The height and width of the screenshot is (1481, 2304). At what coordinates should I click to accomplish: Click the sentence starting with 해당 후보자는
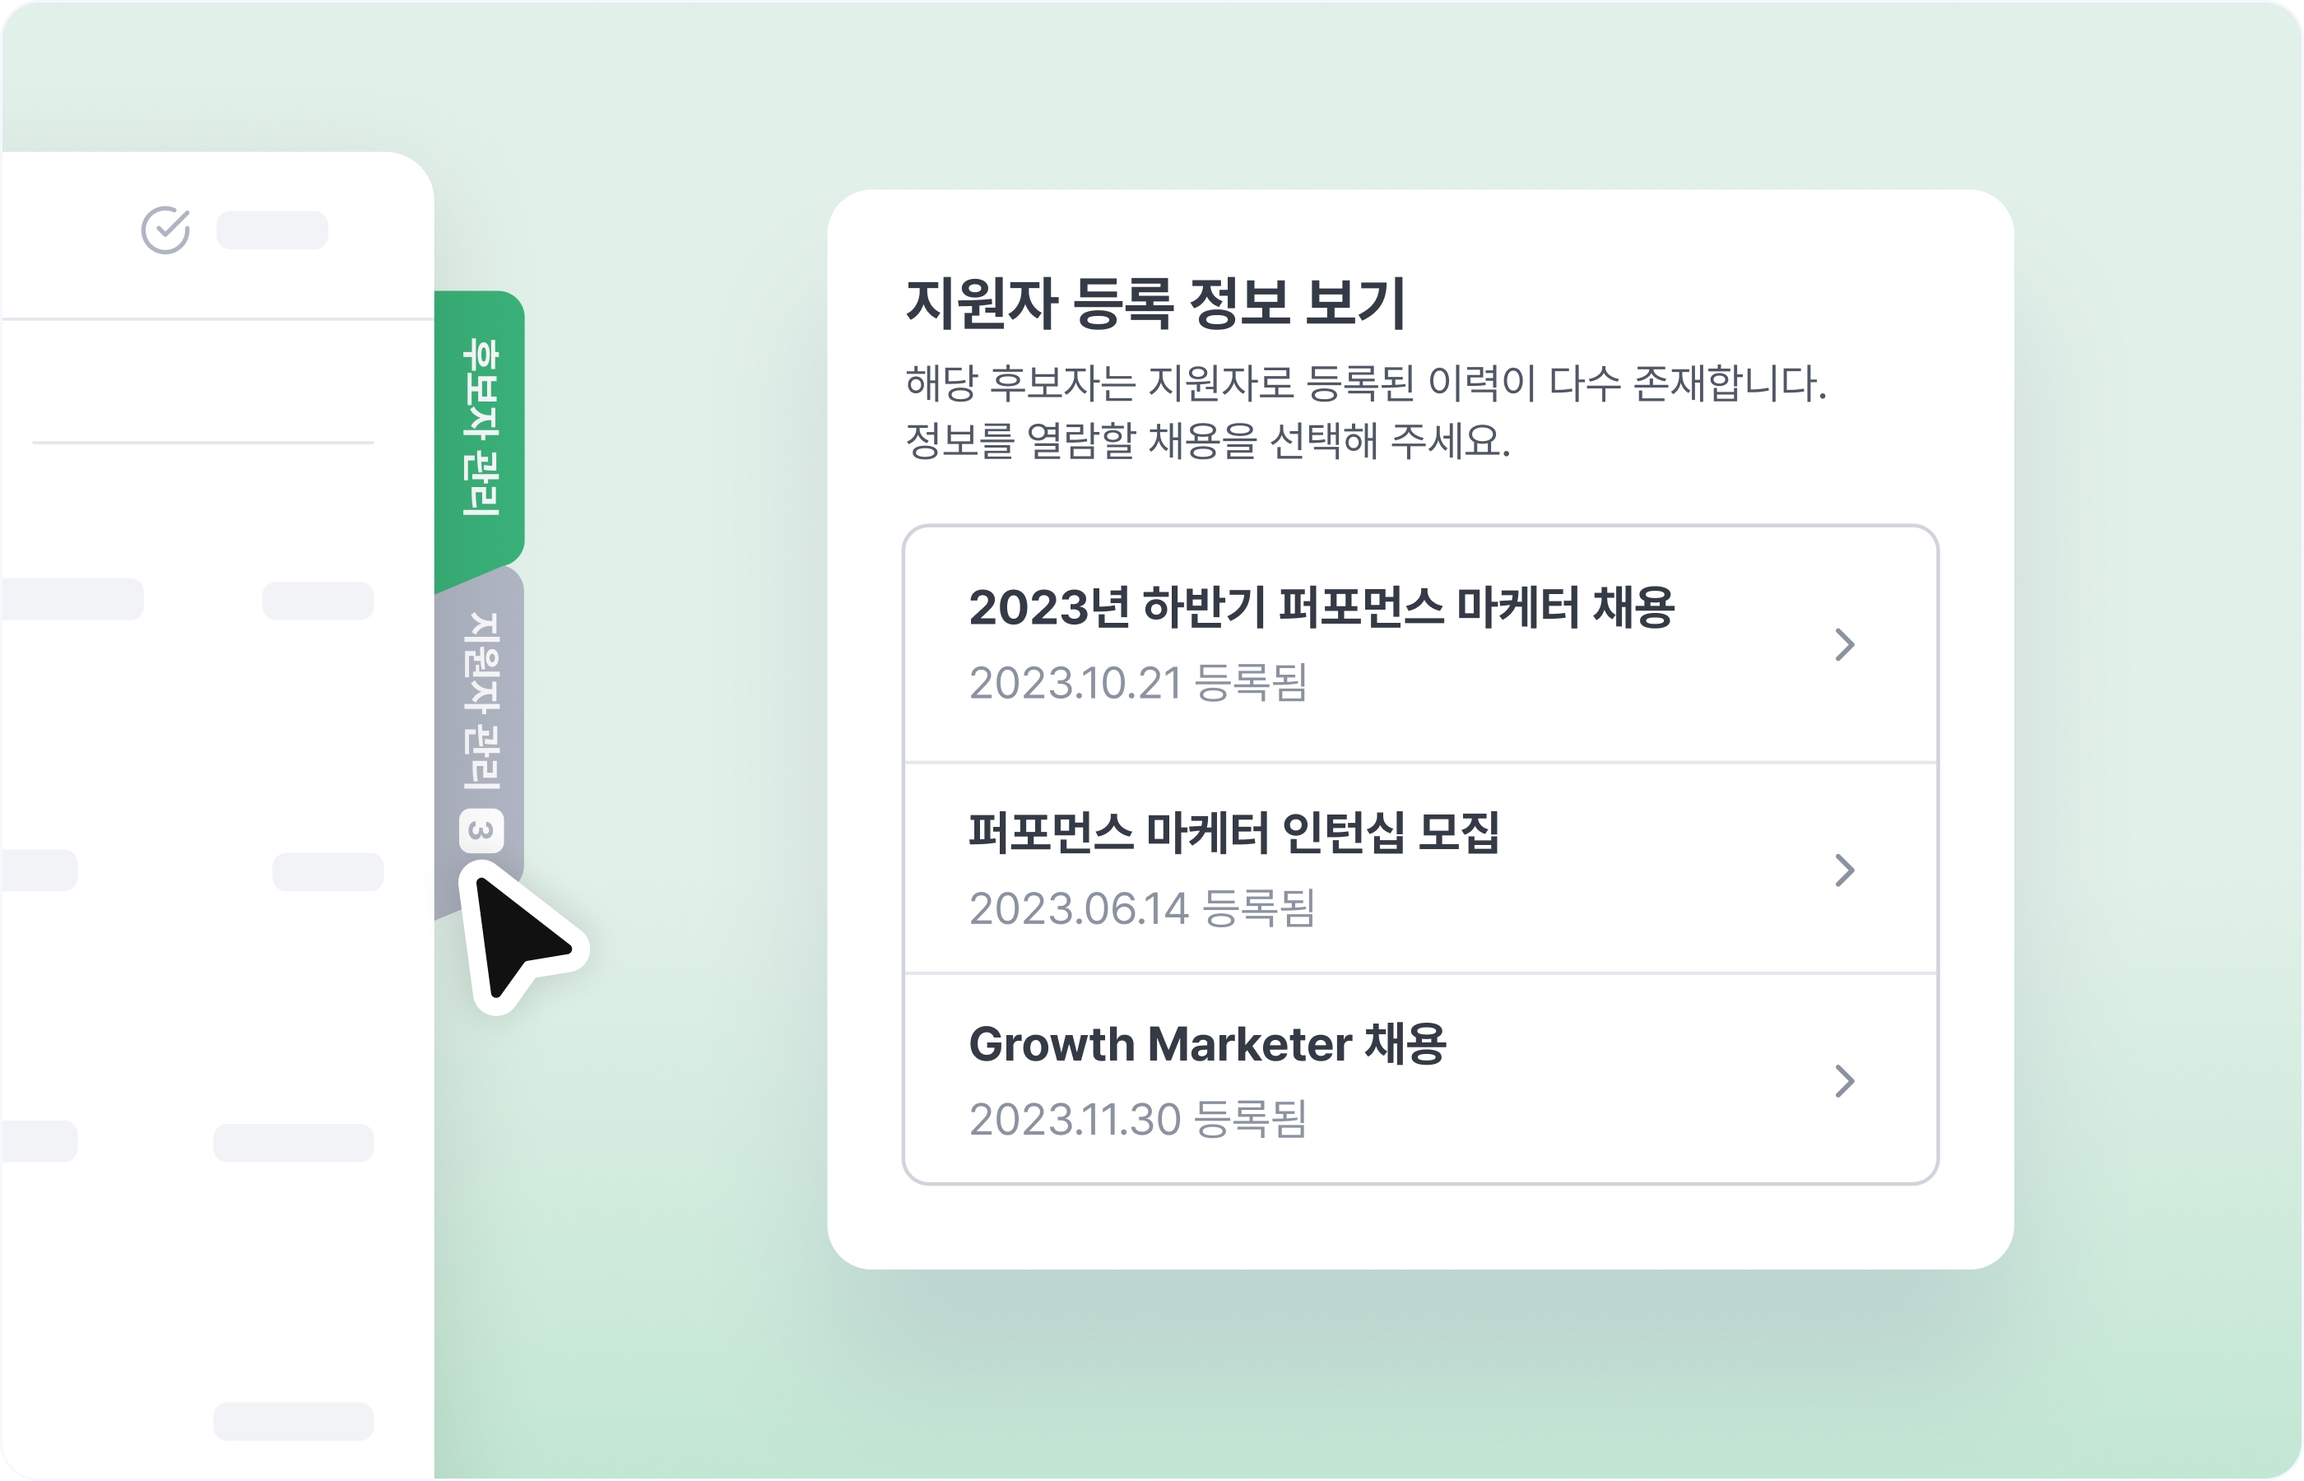tap(1365, 383)
